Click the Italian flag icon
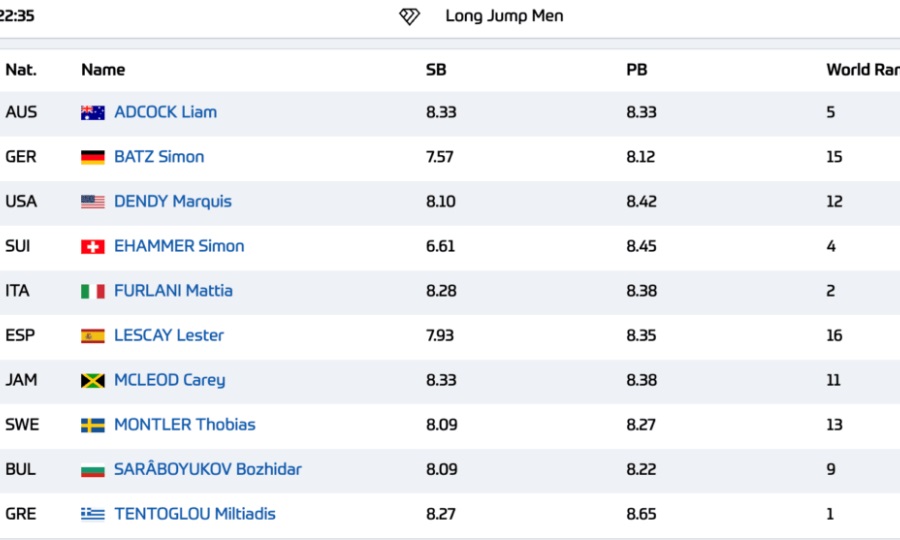 92,292
